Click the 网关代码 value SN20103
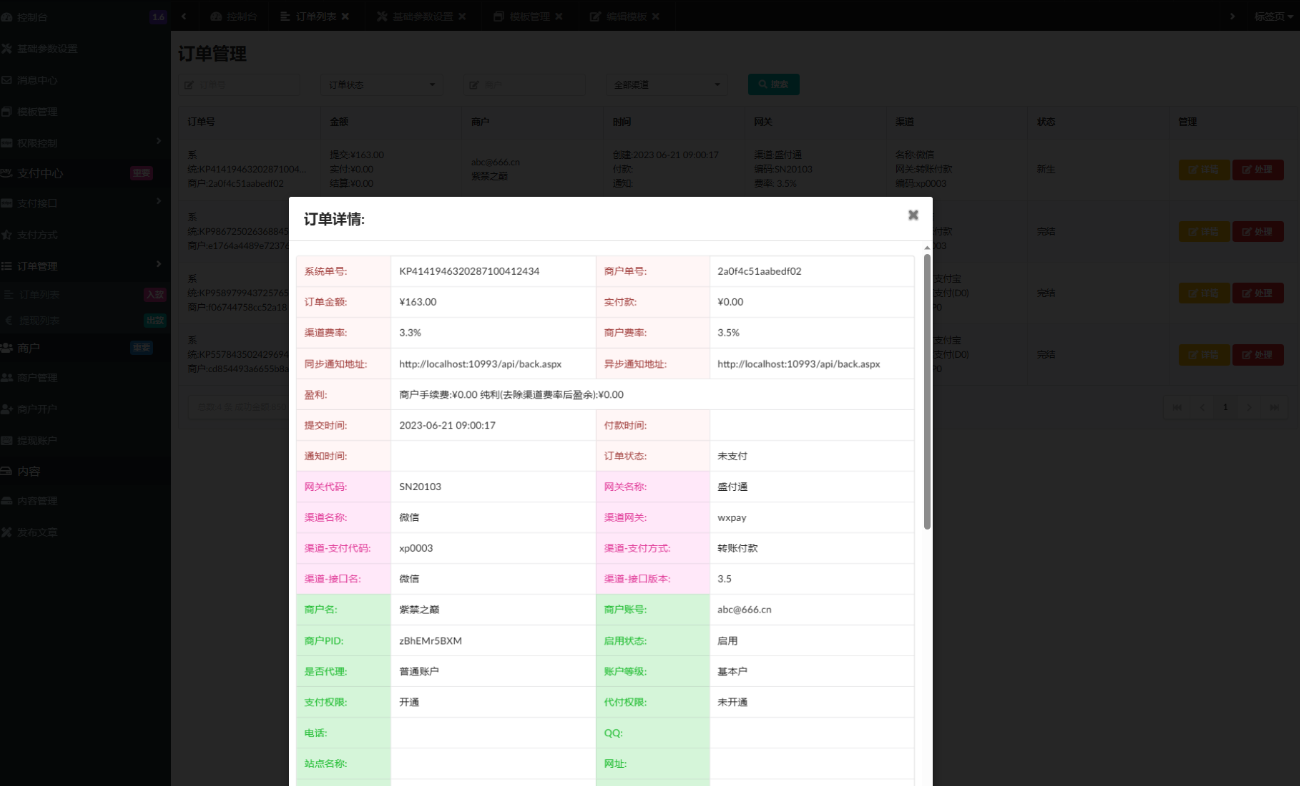 (x=420, y=487)
